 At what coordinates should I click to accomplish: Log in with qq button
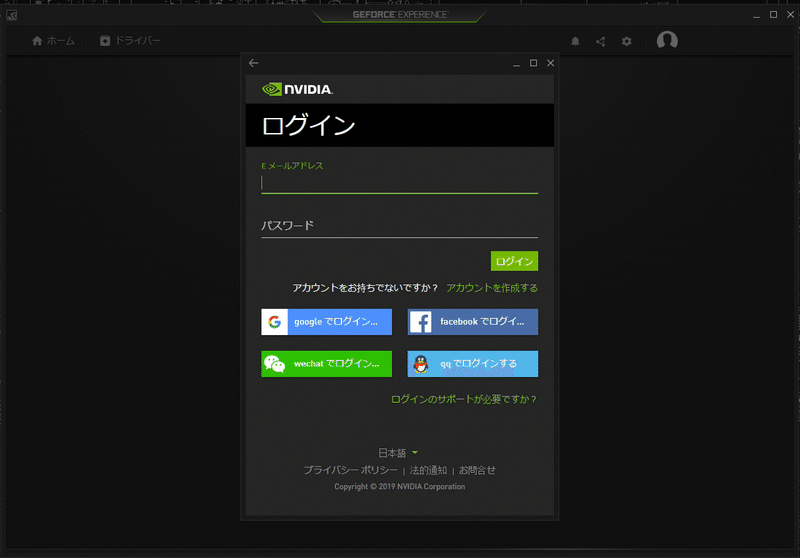tap(472, 364)
